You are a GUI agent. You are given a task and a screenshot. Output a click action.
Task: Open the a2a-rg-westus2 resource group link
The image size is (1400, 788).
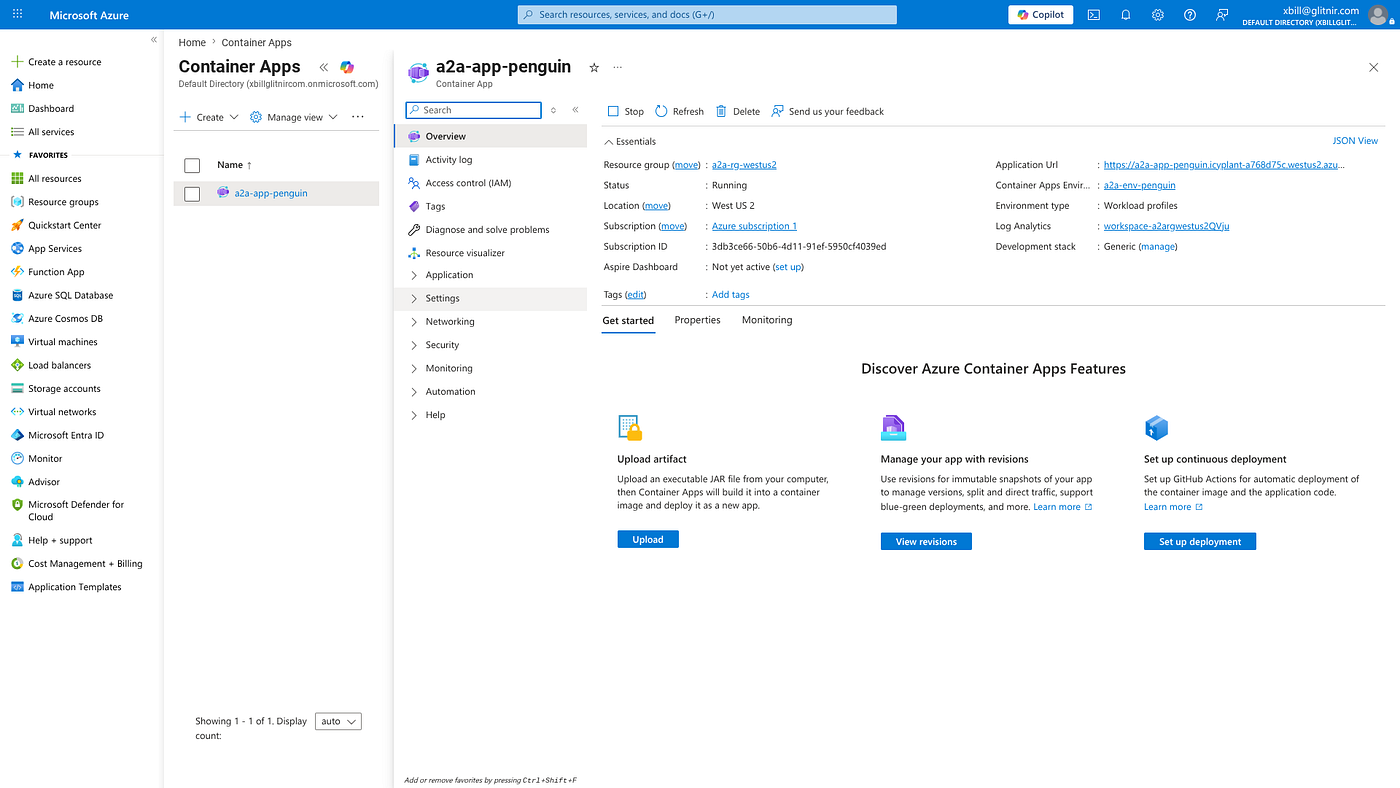click(744, 165)
